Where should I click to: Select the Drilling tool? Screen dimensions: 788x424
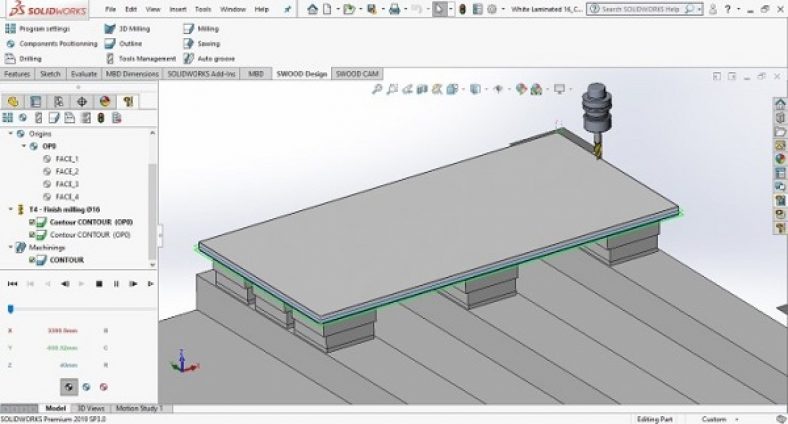pos(30,58)
